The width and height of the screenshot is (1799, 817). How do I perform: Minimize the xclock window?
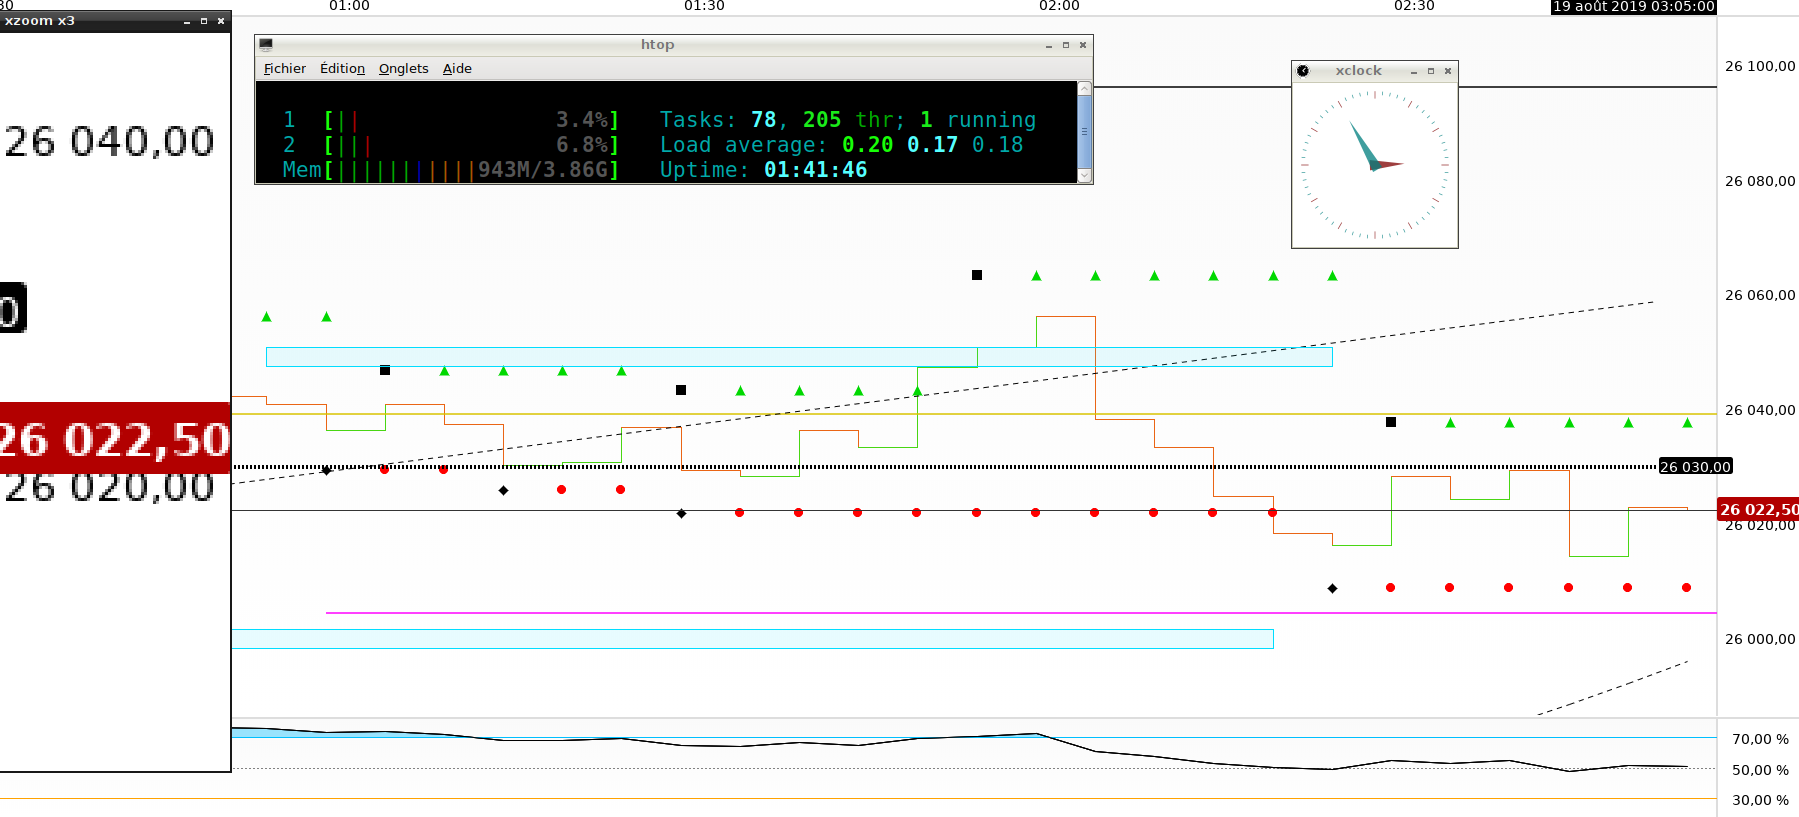pyautogui.click(x=1414, y=71)
